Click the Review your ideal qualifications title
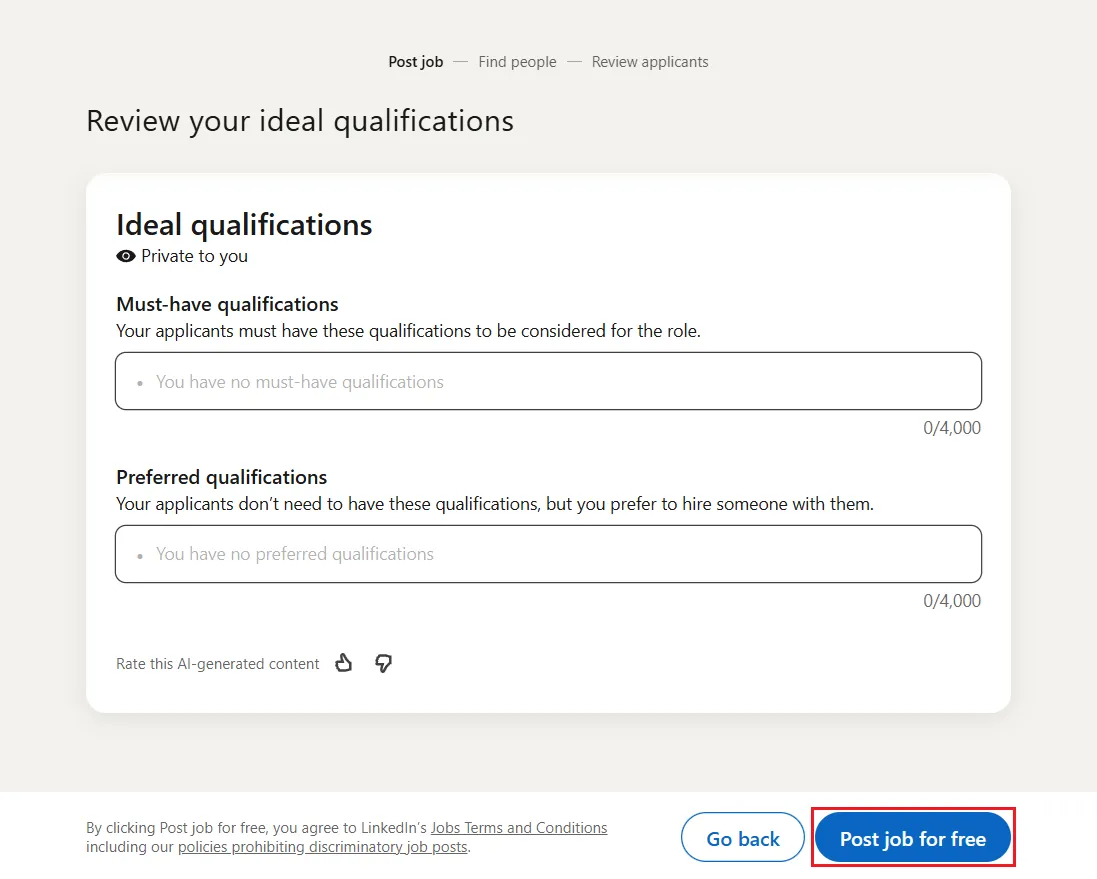This screenshot has width=1097, height=879. tap(299, 120)
